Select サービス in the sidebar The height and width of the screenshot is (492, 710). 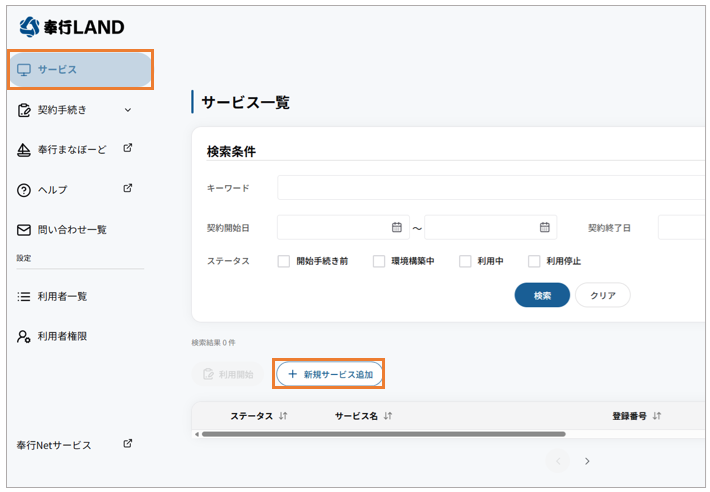coord(80,70)
